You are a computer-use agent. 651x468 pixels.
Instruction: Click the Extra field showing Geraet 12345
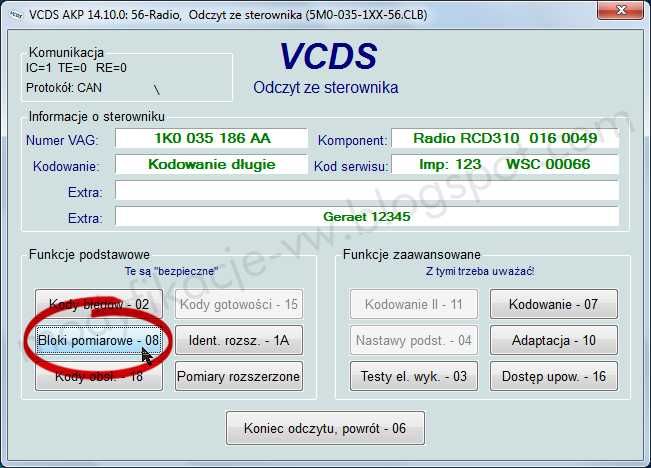[x=367, y=217]
